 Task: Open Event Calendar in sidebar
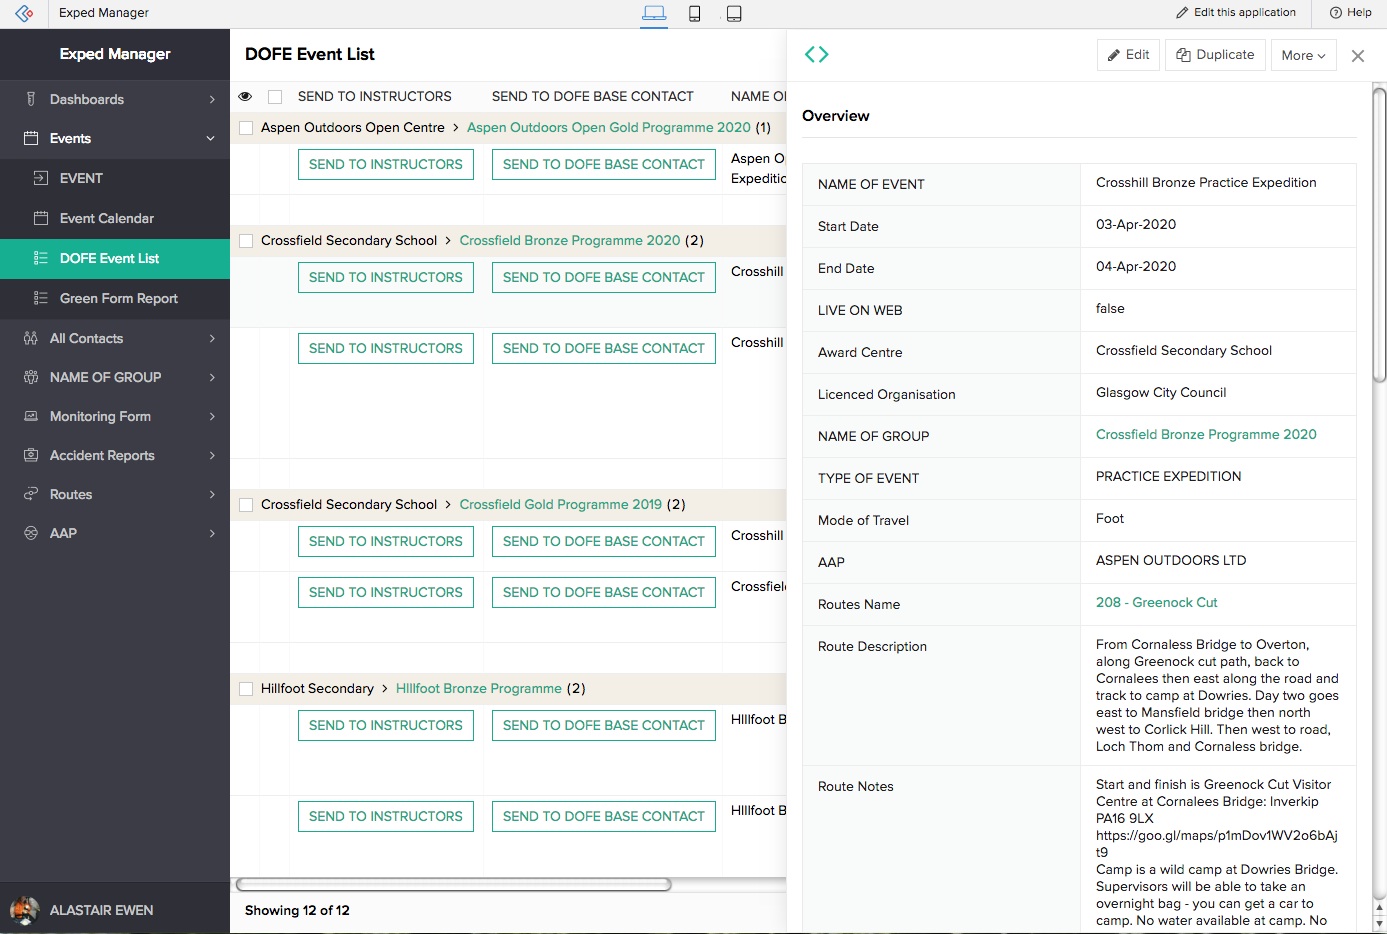click(x=106, y=218)
